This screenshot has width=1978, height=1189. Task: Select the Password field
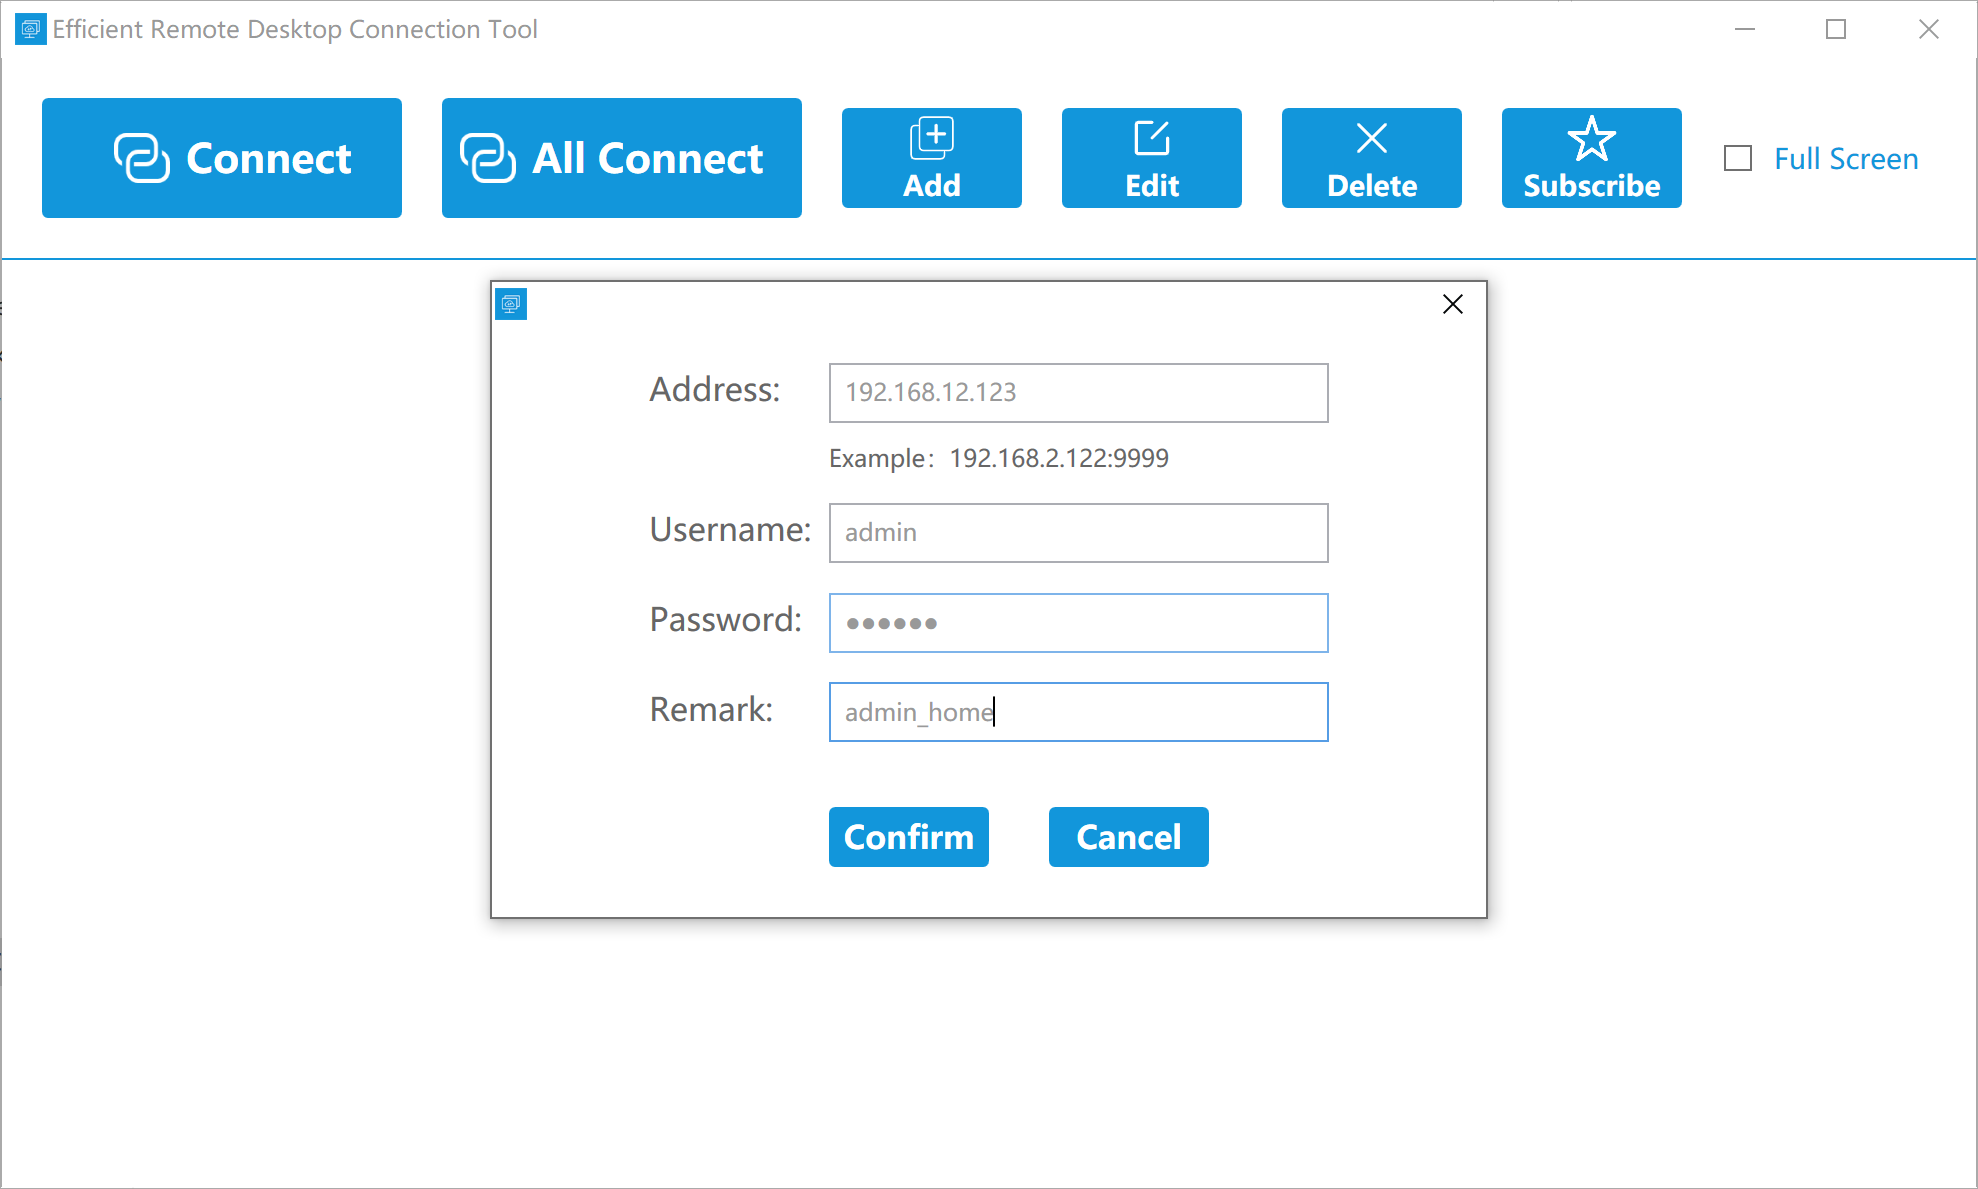[x=1078, y=623]
